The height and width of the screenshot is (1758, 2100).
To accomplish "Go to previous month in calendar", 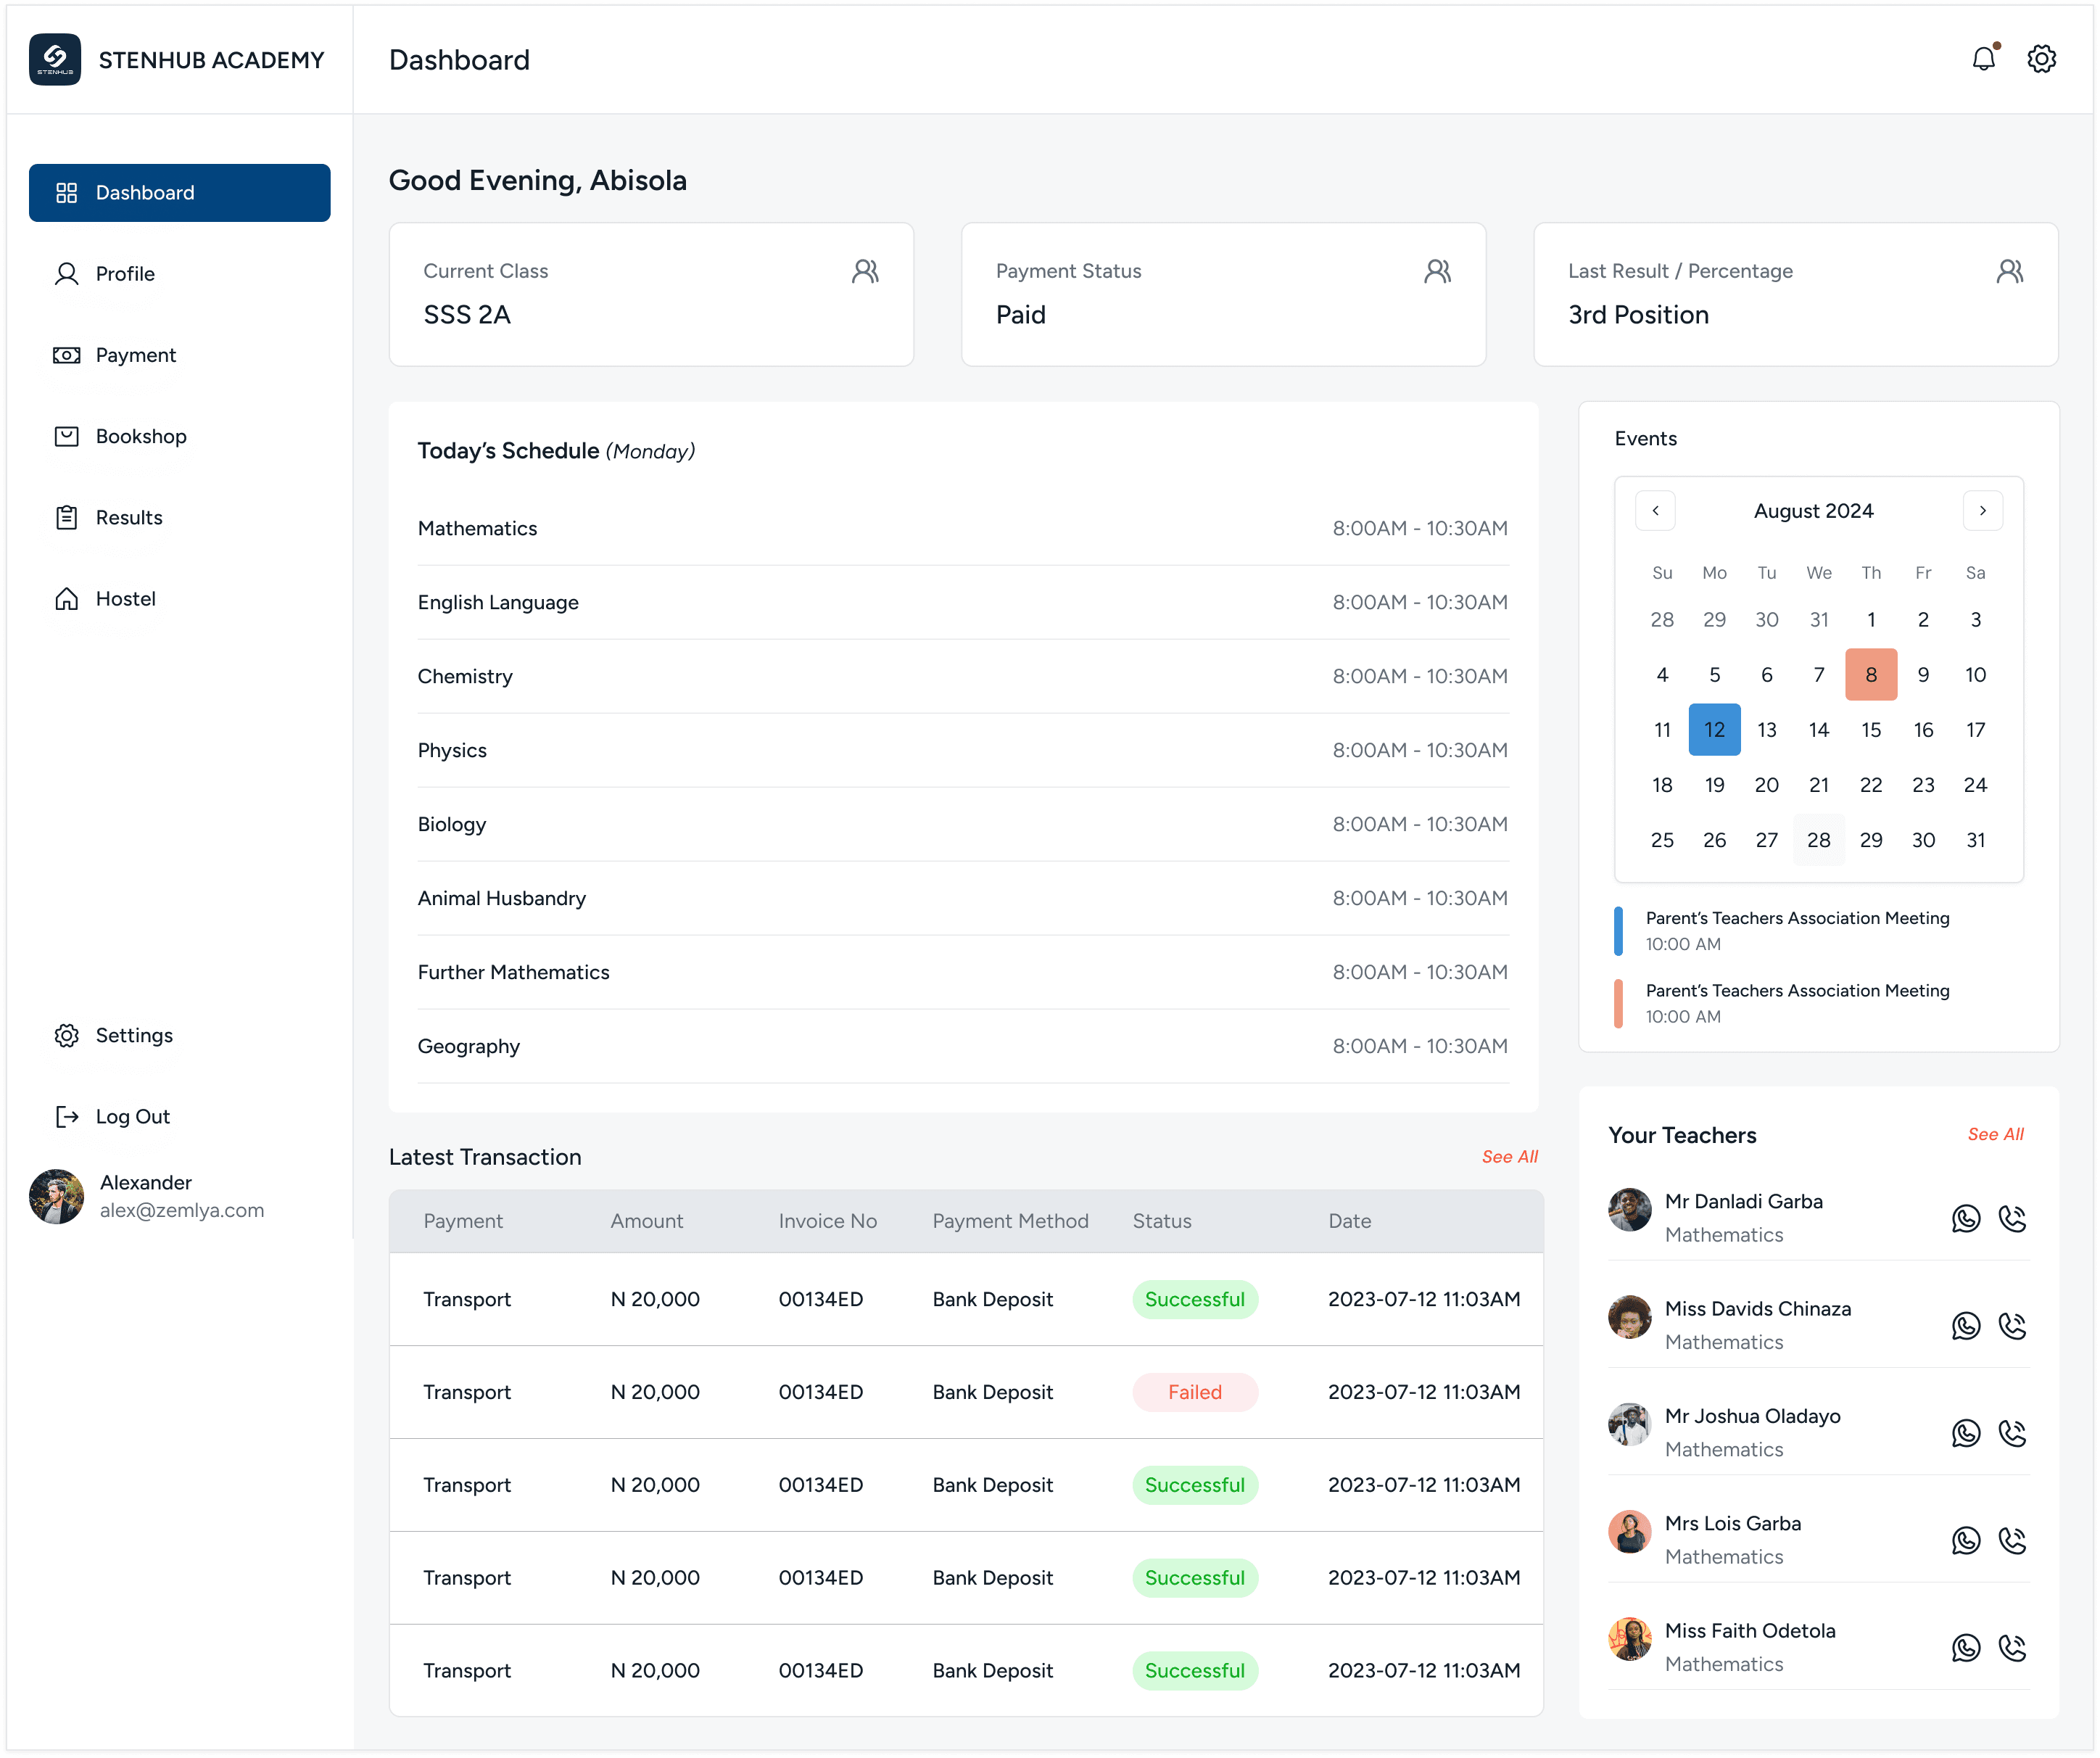I will click(1655, 510).
